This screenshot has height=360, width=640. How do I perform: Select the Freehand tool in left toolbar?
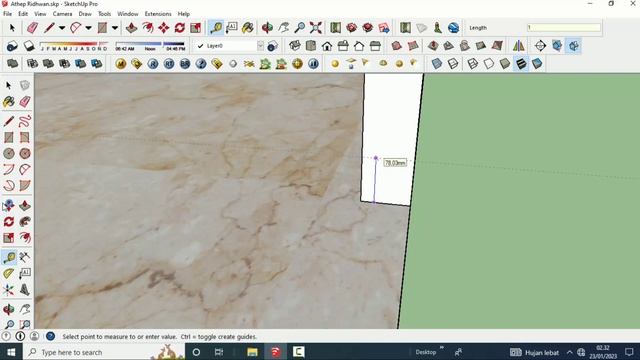click(24, 121)
